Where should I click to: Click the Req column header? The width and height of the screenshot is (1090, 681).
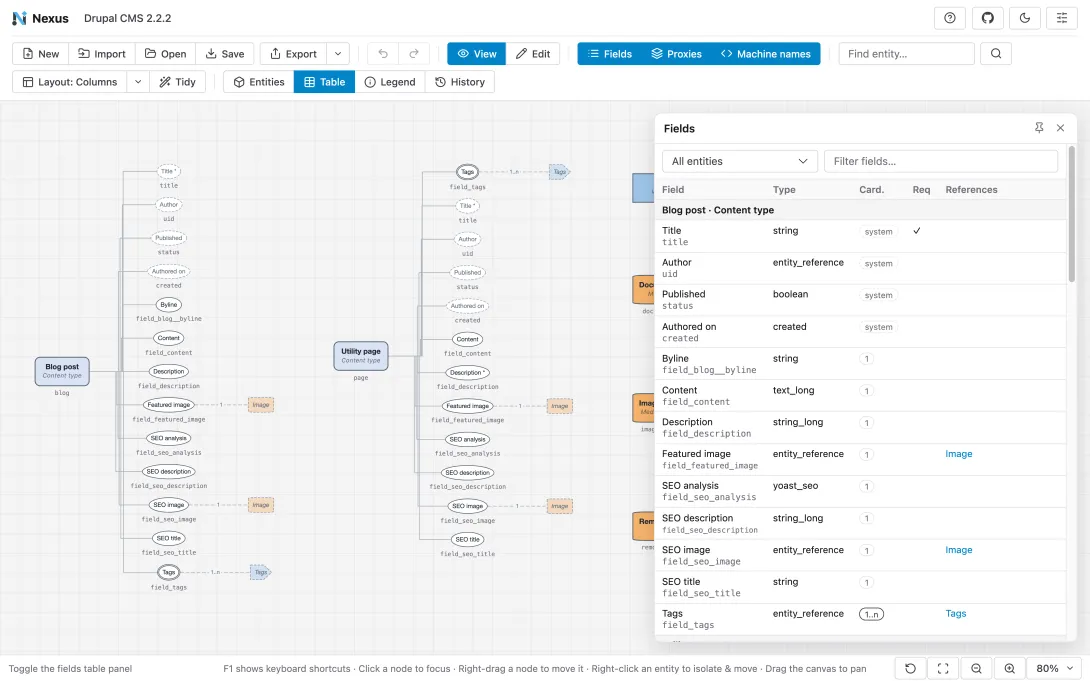point(921,190)
